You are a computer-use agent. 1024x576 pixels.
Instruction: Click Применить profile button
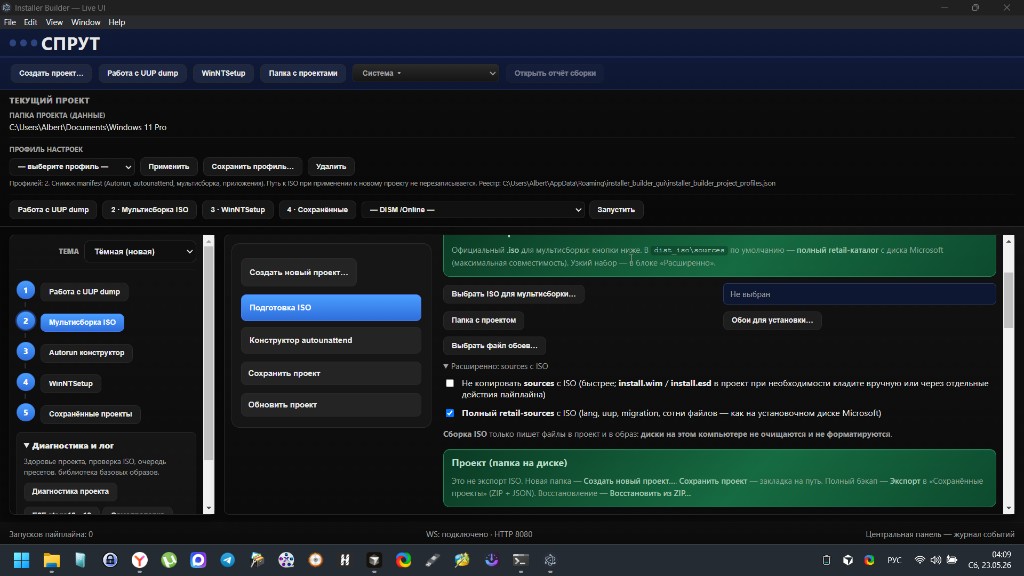168,167
